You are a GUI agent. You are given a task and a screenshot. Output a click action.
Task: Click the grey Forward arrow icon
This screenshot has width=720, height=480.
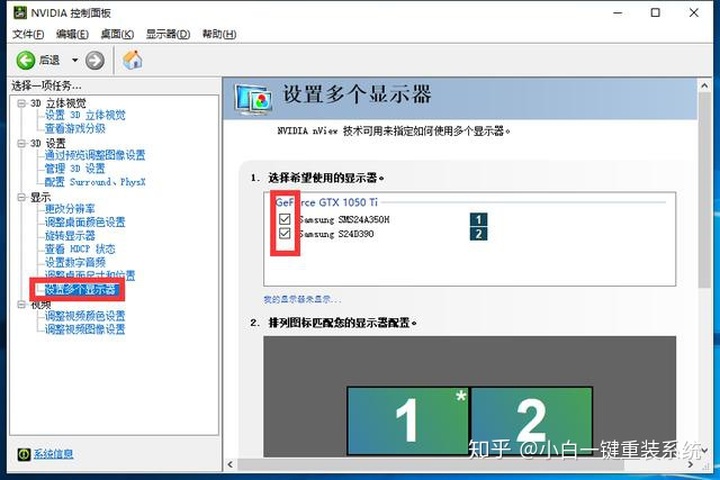[95, 60]
